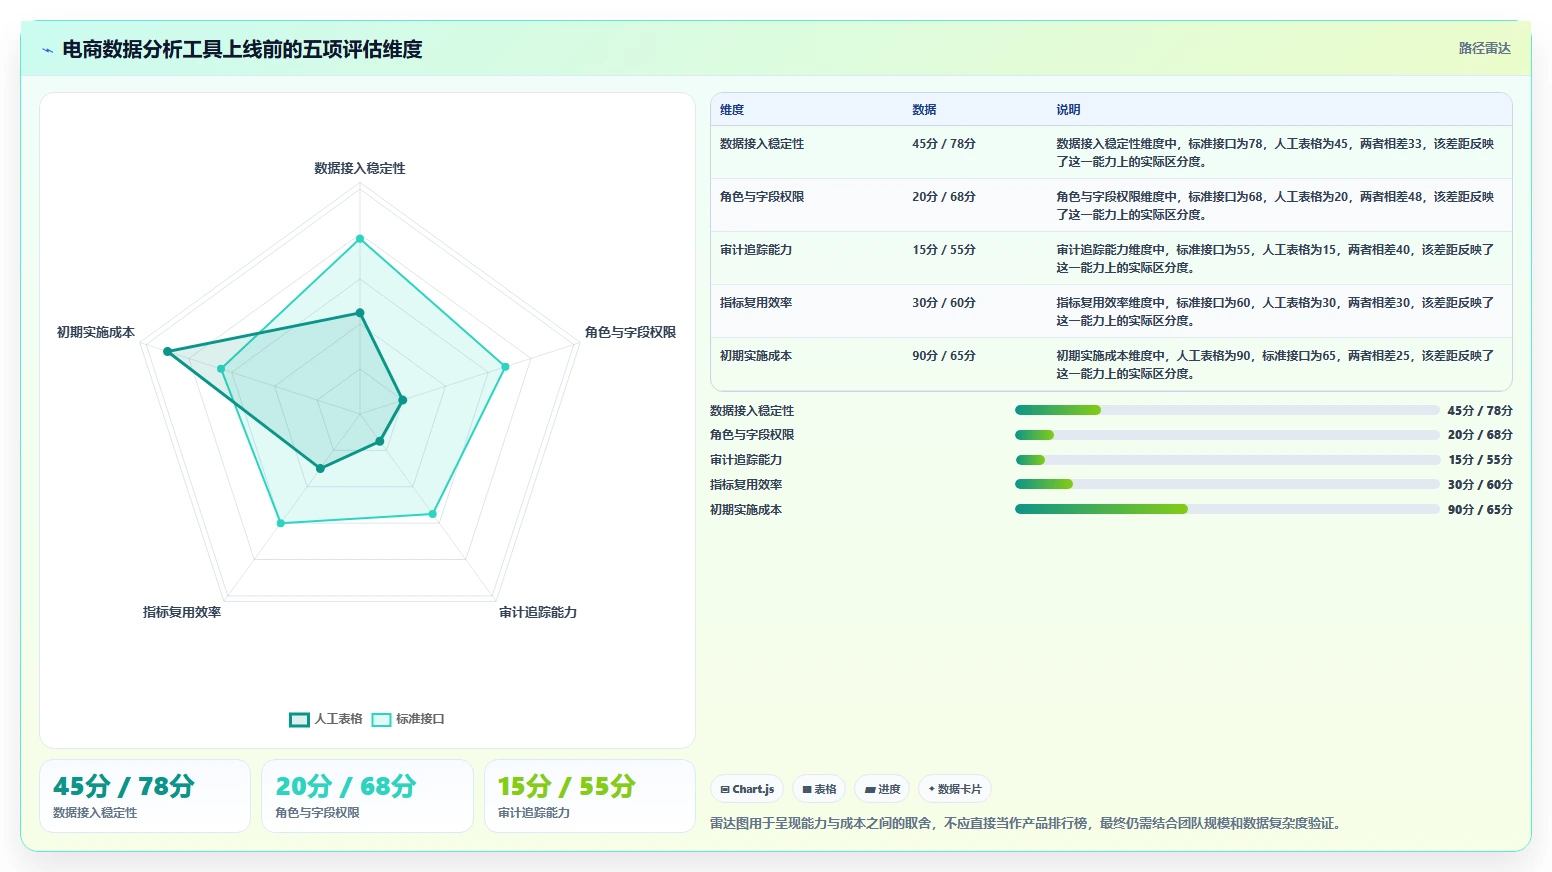Screen dimensions: 1552x872
Task: Select table cell 角色与字段权限
Action: 762,197
